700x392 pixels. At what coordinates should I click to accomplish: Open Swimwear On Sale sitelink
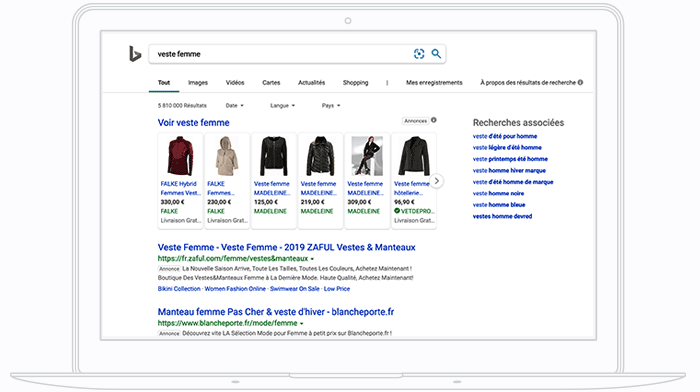(295, 289)
